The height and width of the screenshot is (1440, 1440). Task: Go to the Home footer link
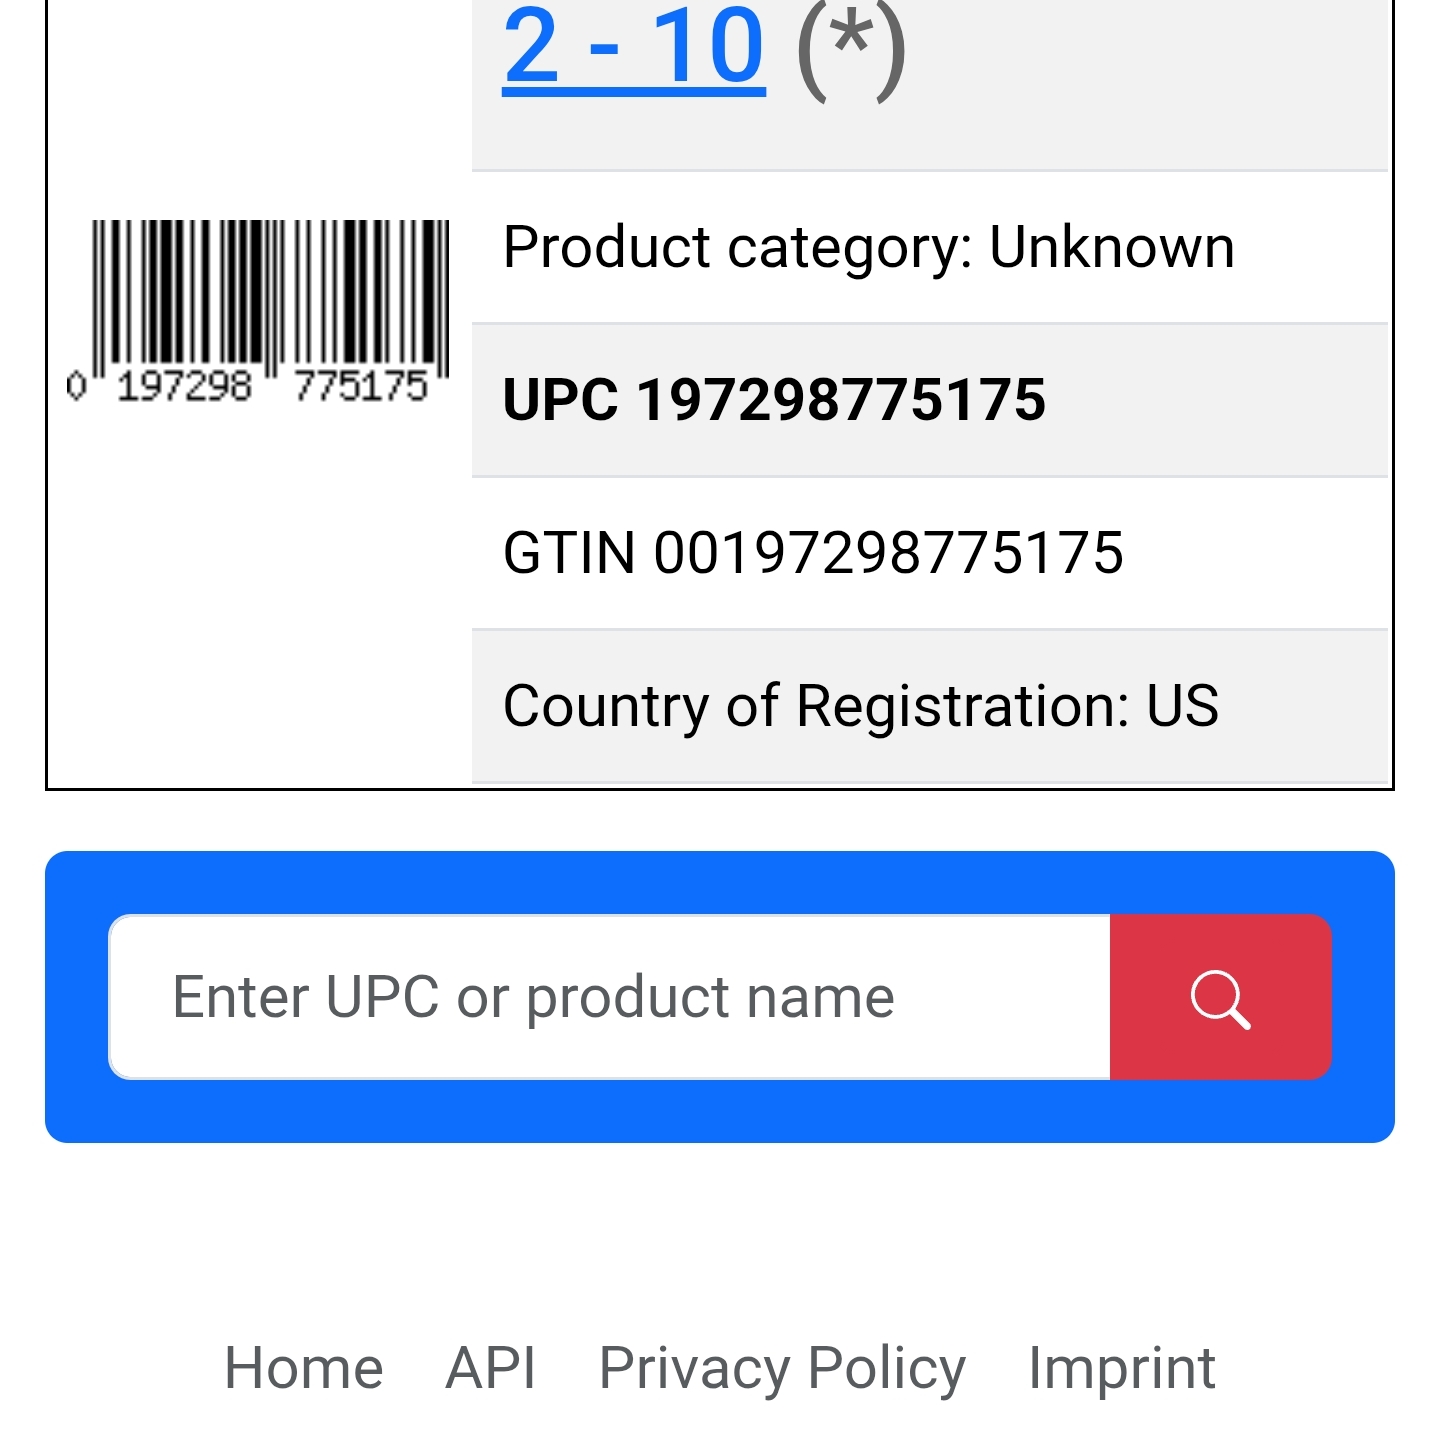[304, 1368]
